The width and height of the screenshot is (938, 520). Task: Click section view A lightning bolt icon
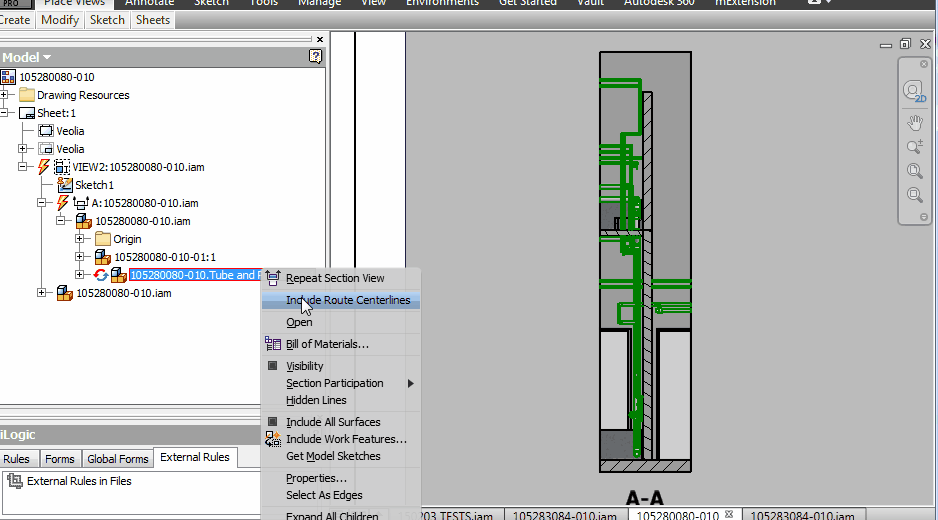(62, 203)
